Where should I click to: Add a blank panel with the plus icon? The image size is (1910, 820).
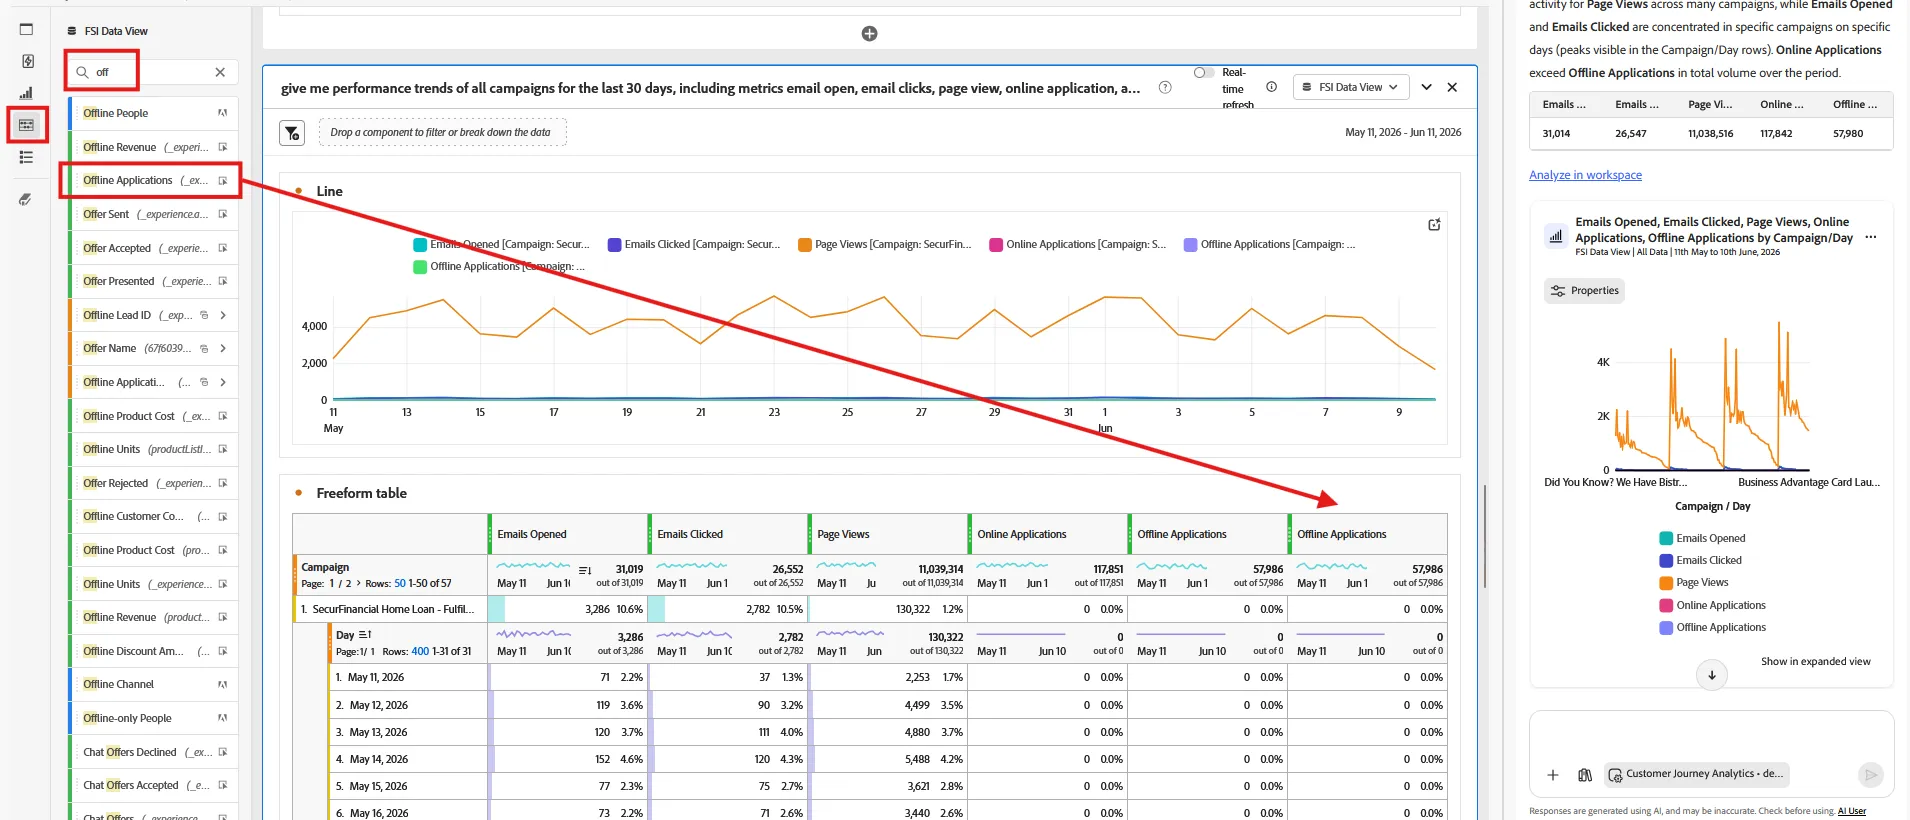tap(870, 34)
